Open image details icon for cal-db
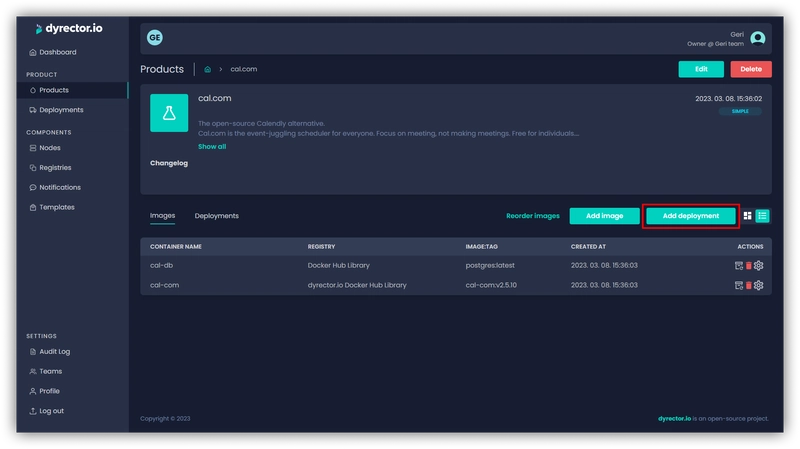The image size is (800, 449). (738, 265)
